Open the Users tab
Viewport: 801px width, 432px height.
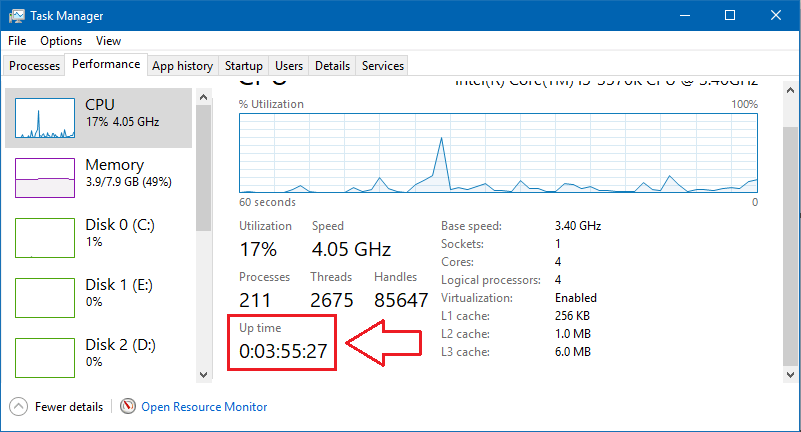point(289,66)
